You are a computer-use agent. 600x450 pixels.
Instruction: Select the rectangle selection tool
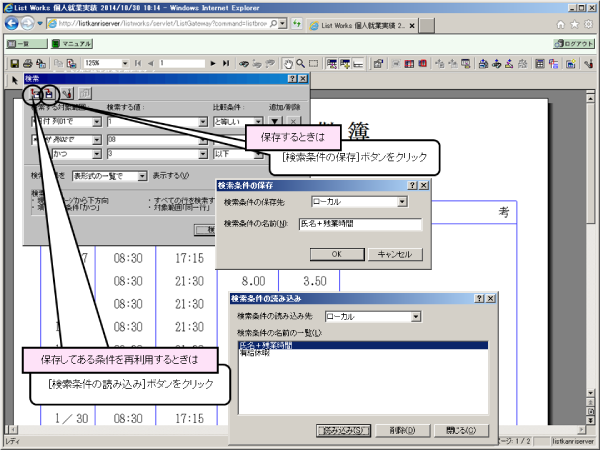click(x=313, y=64)
